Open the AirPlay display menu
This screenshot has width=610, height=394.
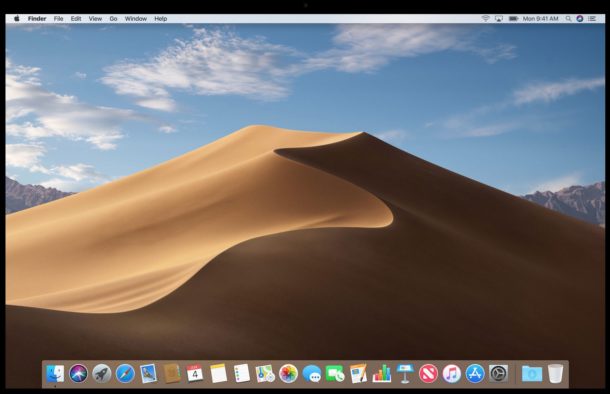[x=499, y=18]
